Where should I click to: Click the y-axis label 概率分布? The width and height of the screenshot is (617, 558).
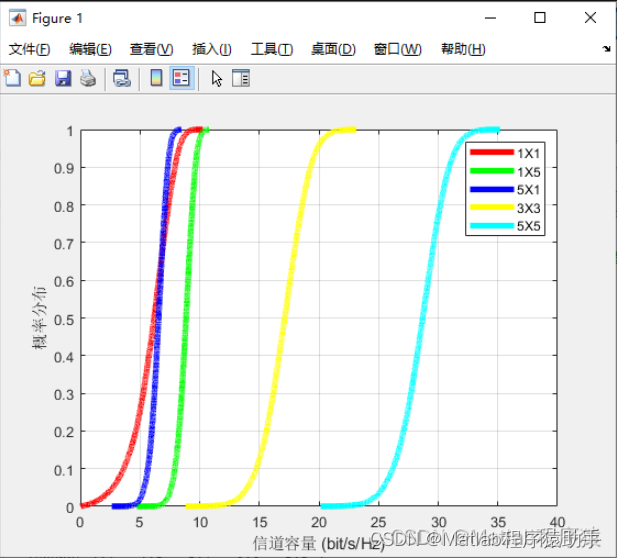coord(39,318)
